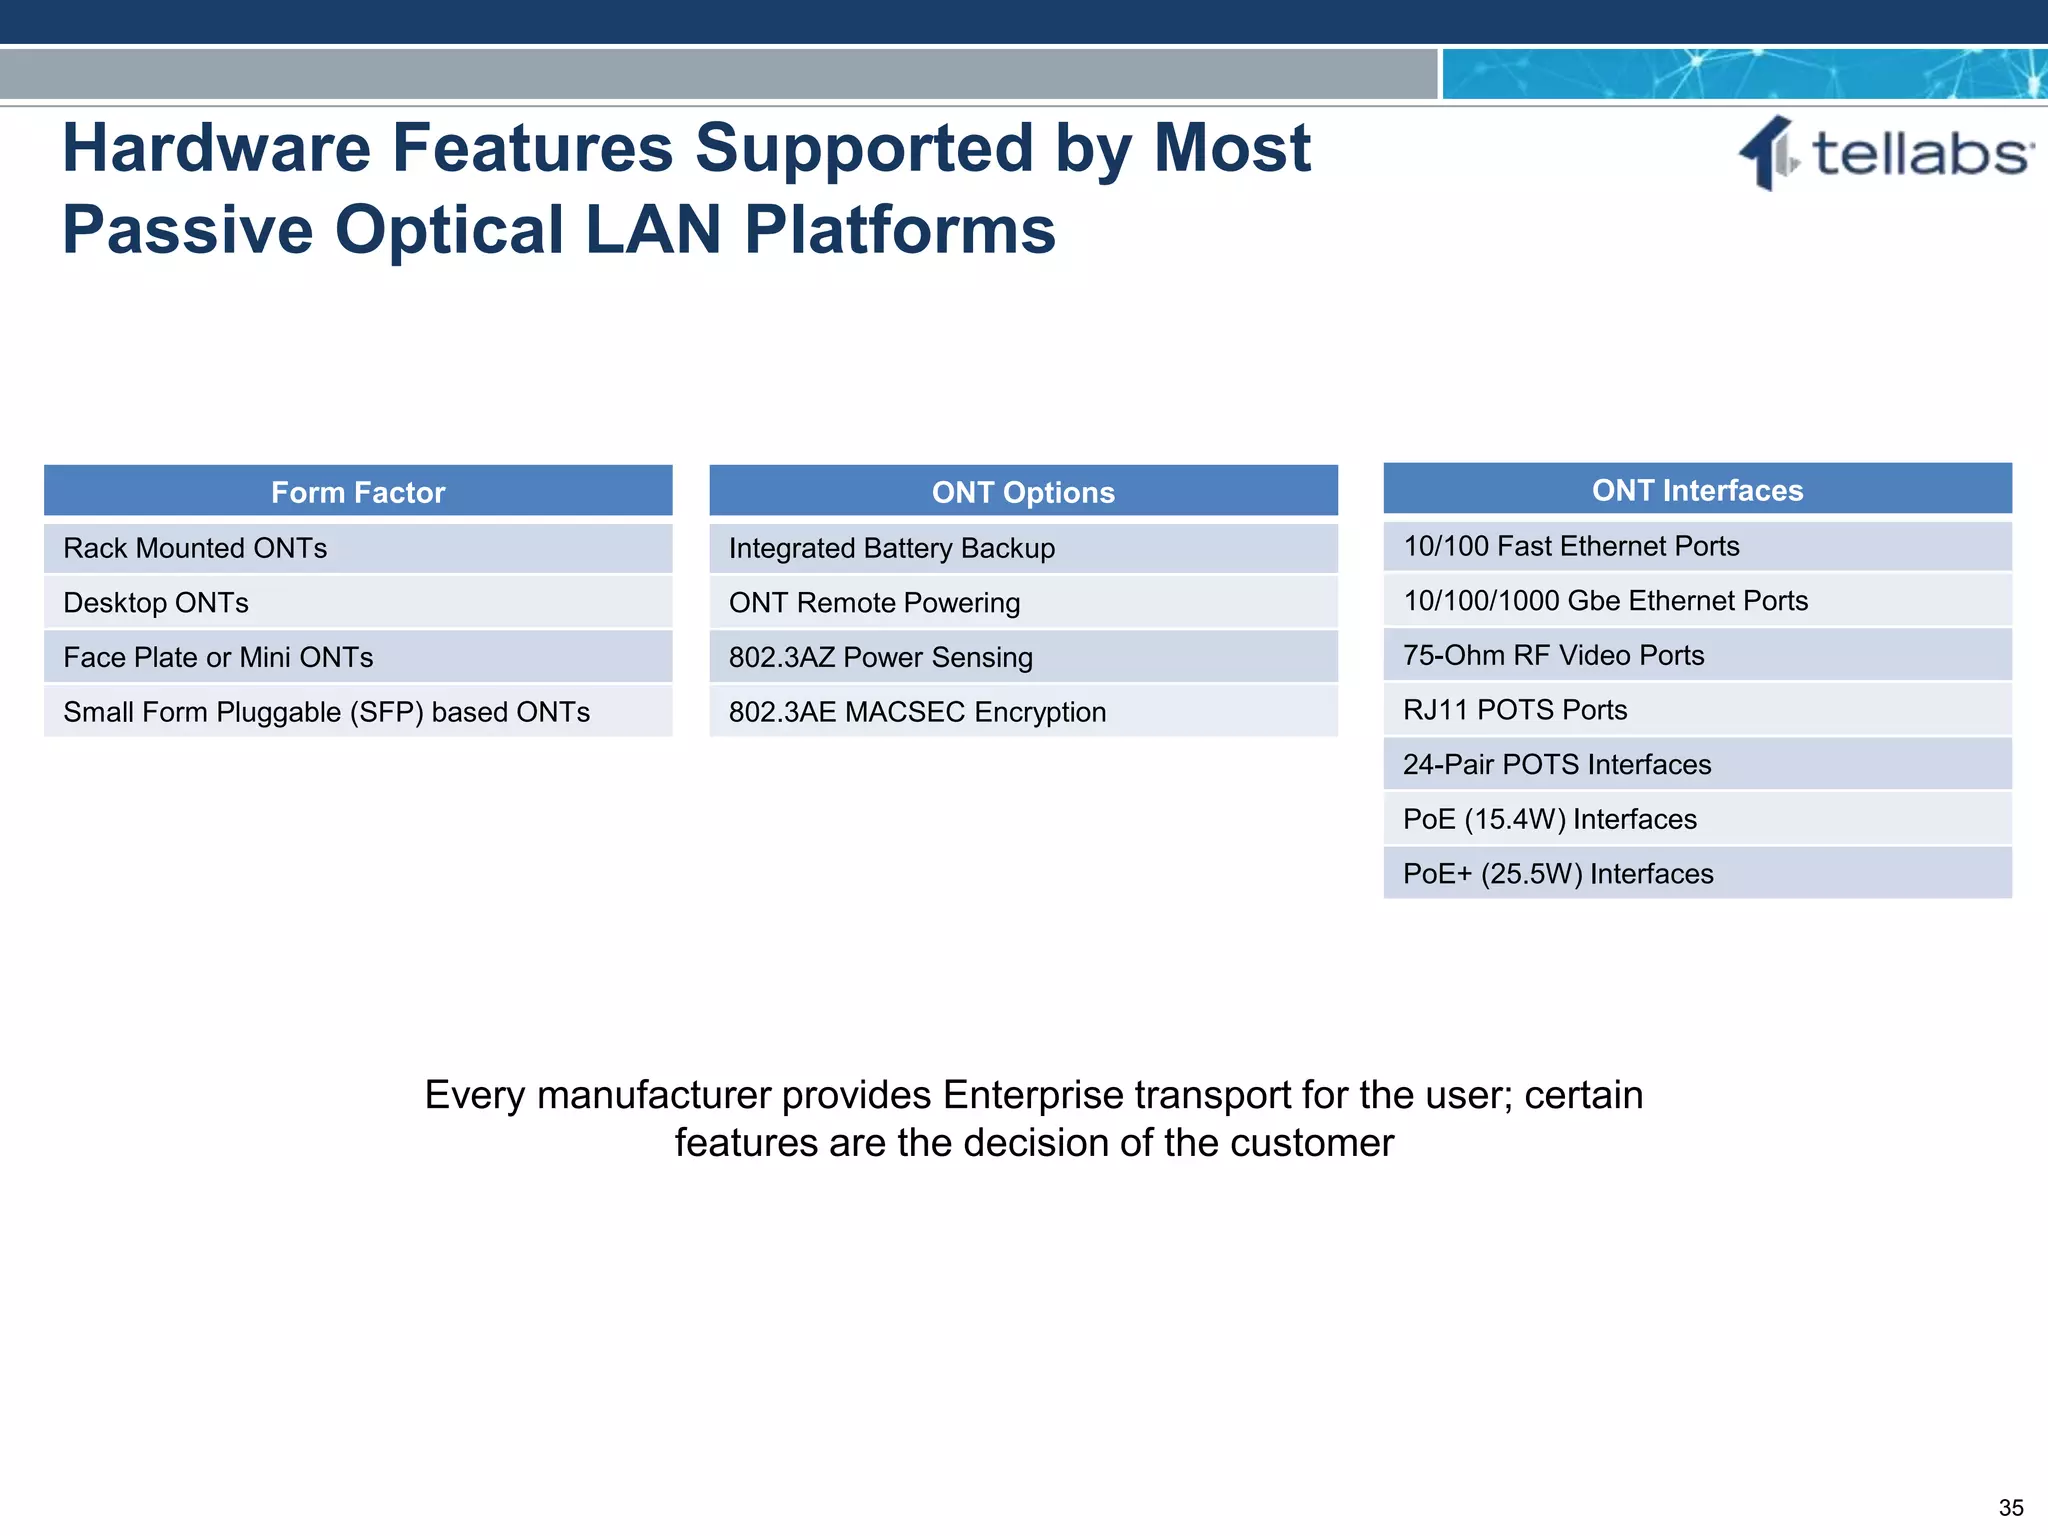Click the ONT Interfaces table header
The width and height of the screenshot is (2048, 1536).
(x=1697, y=490)
